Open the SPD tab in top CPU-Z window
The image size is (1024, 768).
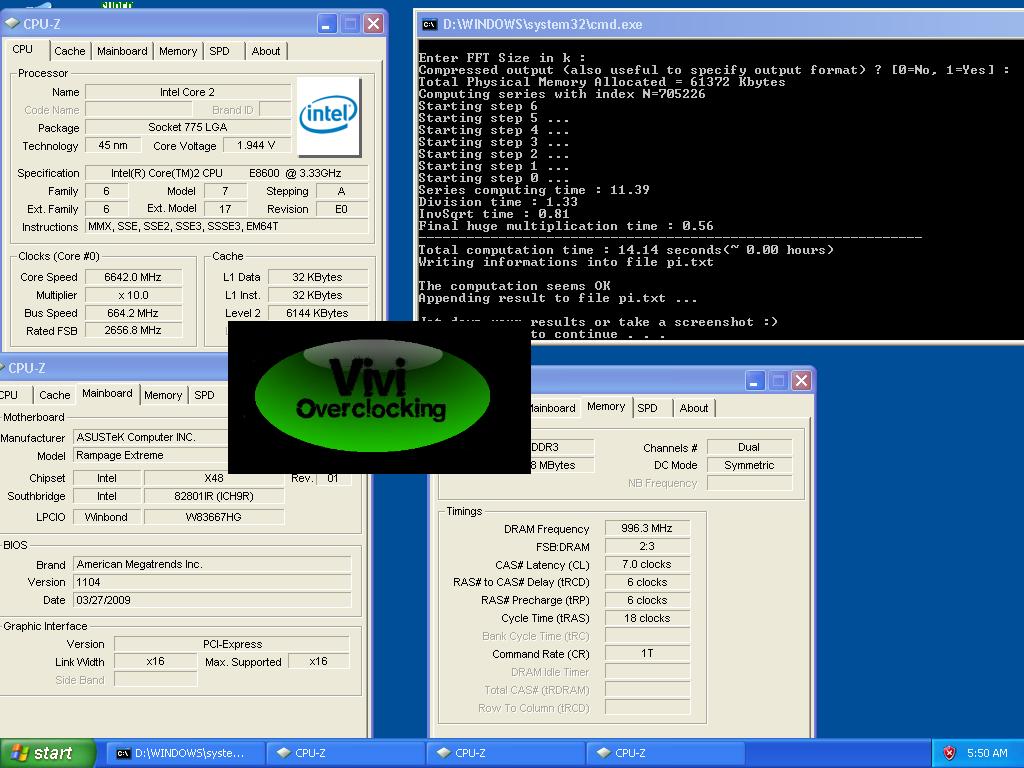219,51
